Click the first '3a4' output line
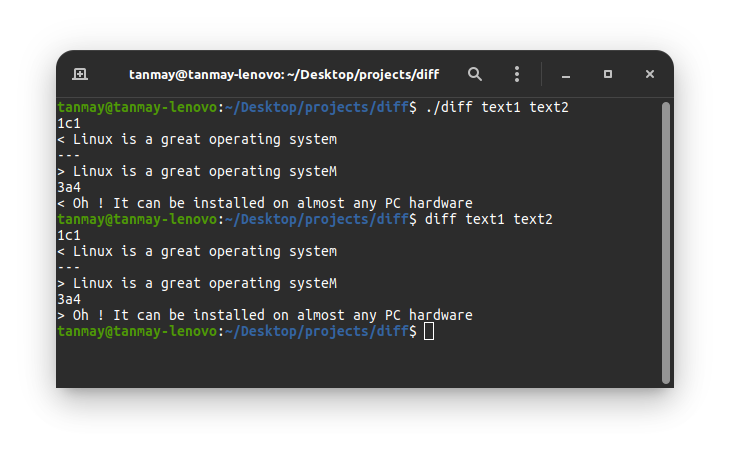This screenshot has height=450, width=730. pyautogui.click(x=69, y=188)
